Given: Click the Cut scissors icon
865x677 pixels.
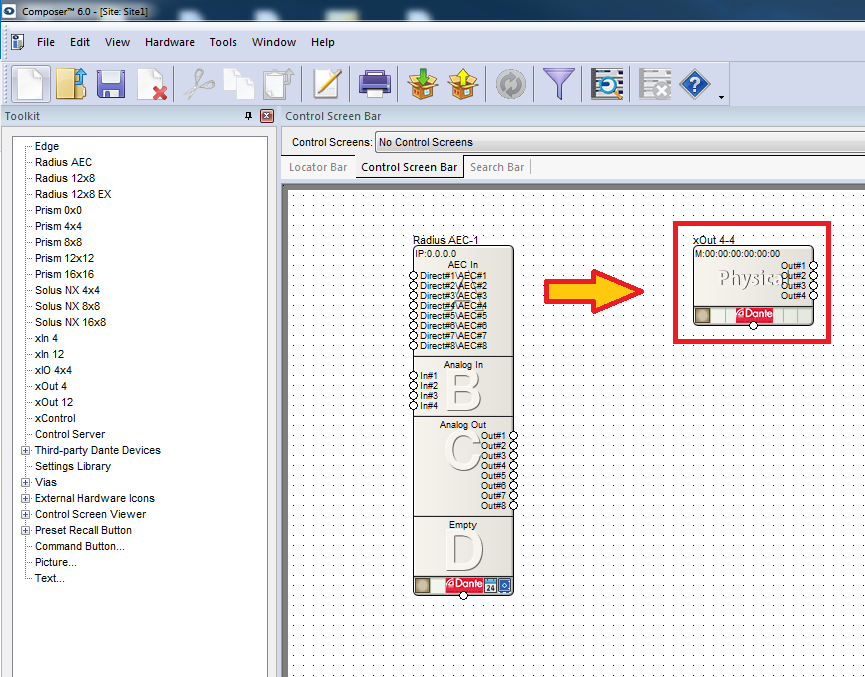Looking at the screenshot, I should 199,84.
